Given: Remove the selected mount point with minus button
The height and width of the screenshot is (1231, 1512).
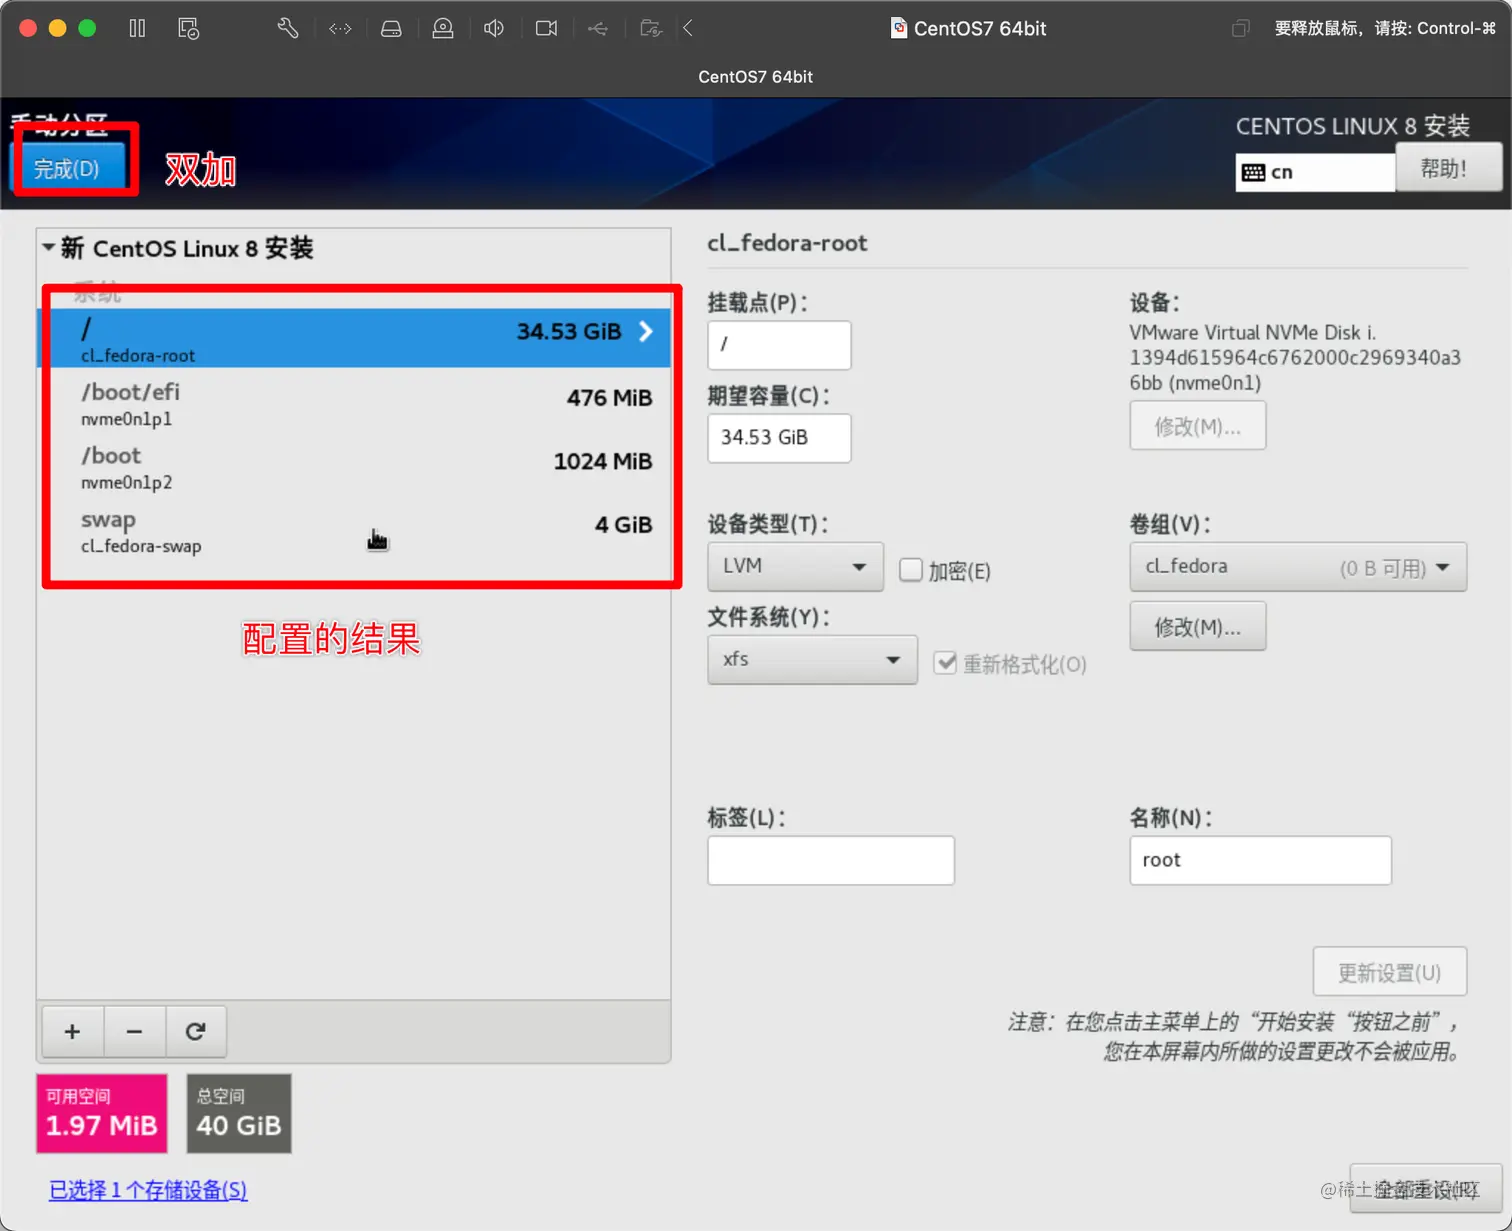Looking at the screenshot, I should [x=134, y=1031].
